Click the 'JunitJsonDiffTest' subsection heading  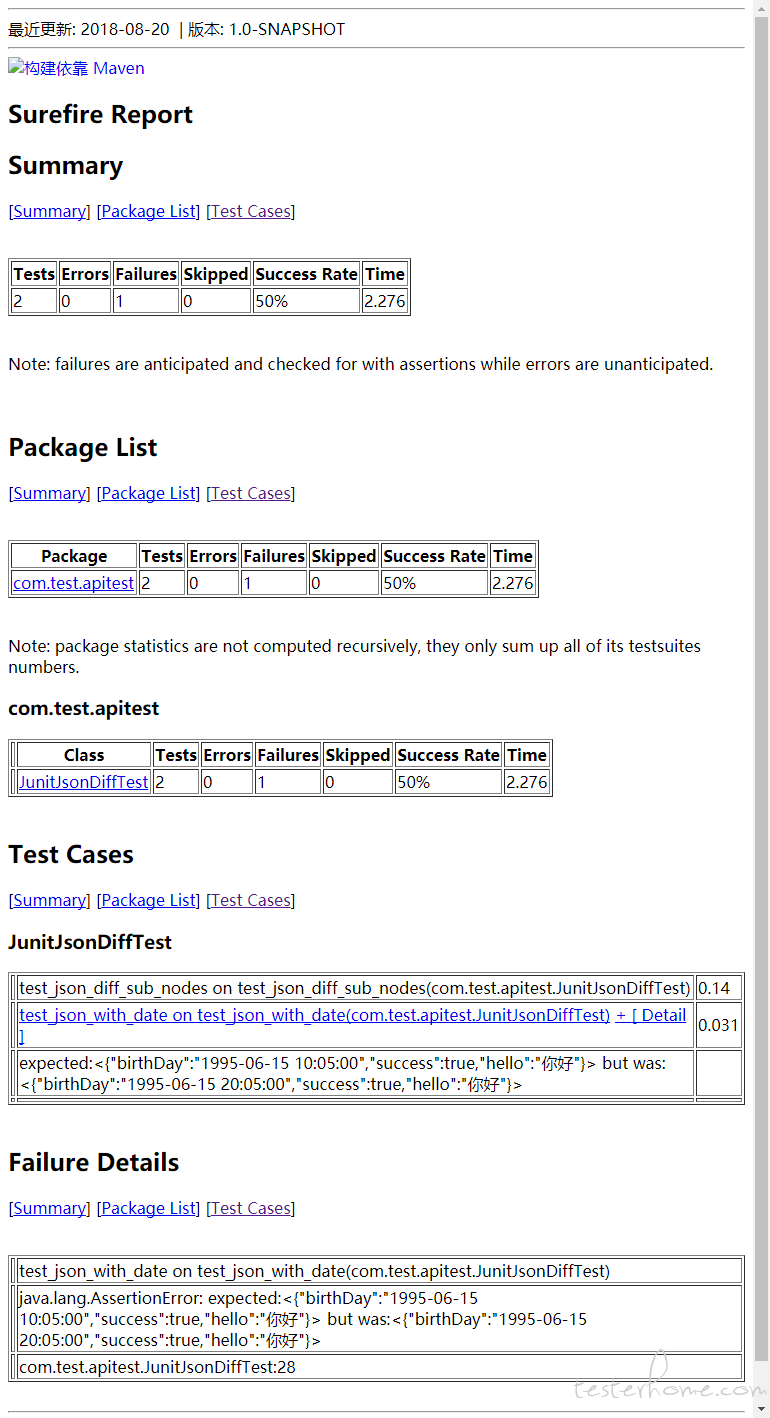coord(90,942)
